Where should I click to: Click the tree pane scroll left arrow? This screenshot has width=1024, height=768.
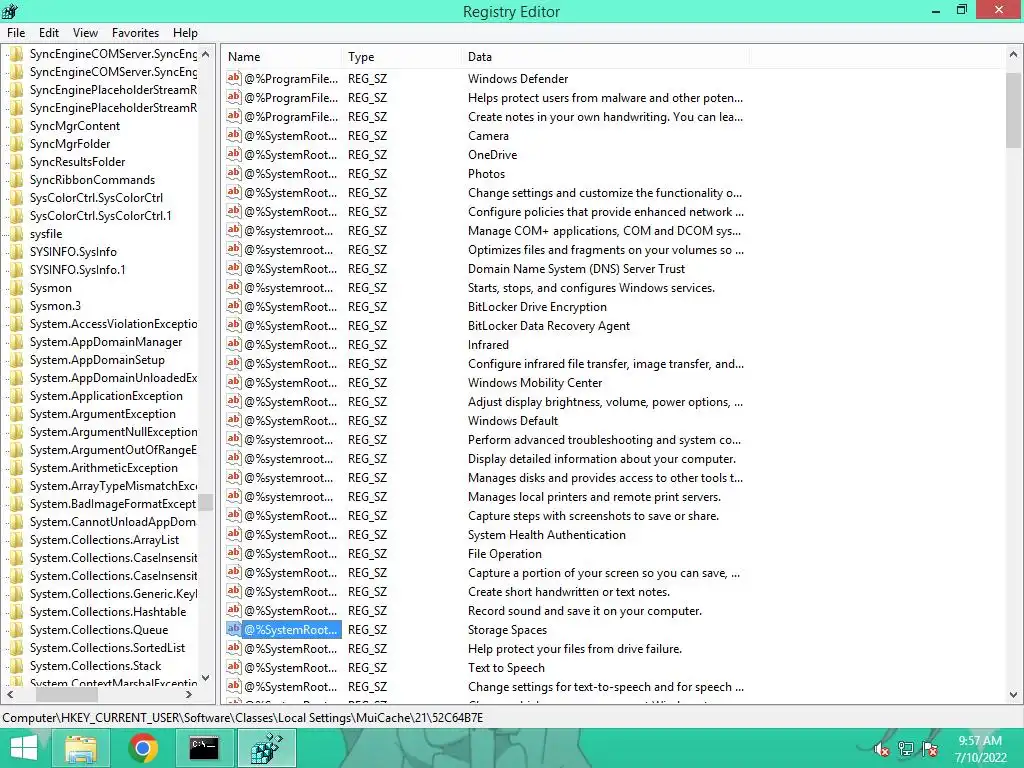click(10, 694)
